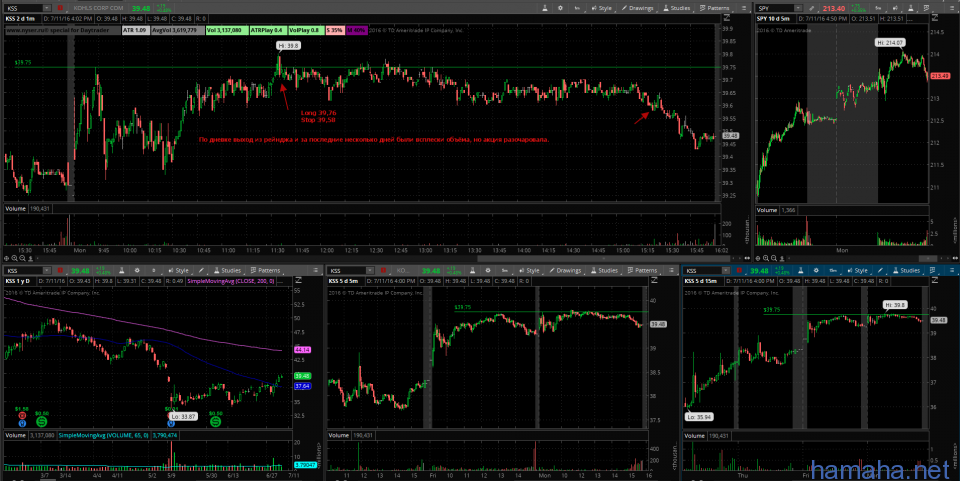960x481 pixels.
Task: Open the KSS symbol dropdown in 5m chart
Action: coord(370,270)
